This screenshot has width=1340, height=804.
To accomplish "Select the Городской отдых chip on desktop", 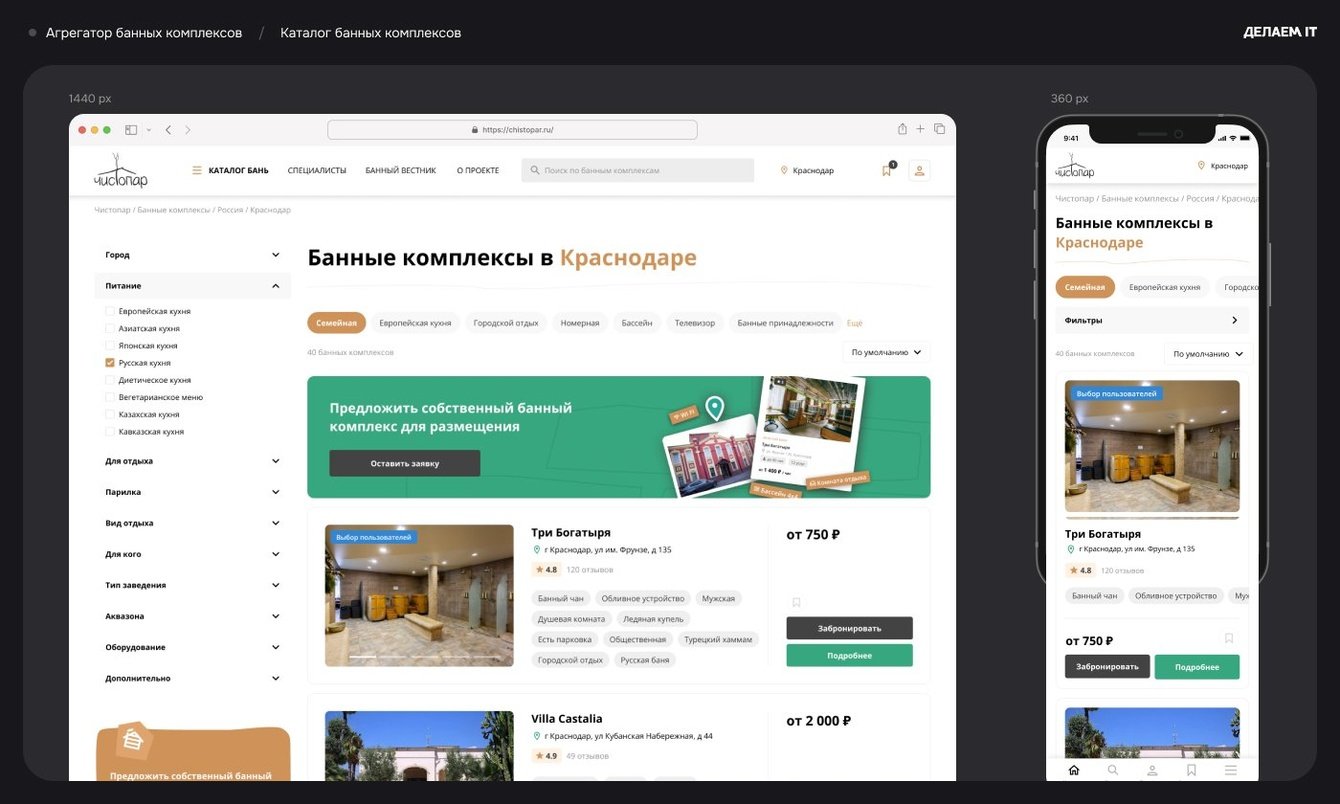I will tap(506, 323).
